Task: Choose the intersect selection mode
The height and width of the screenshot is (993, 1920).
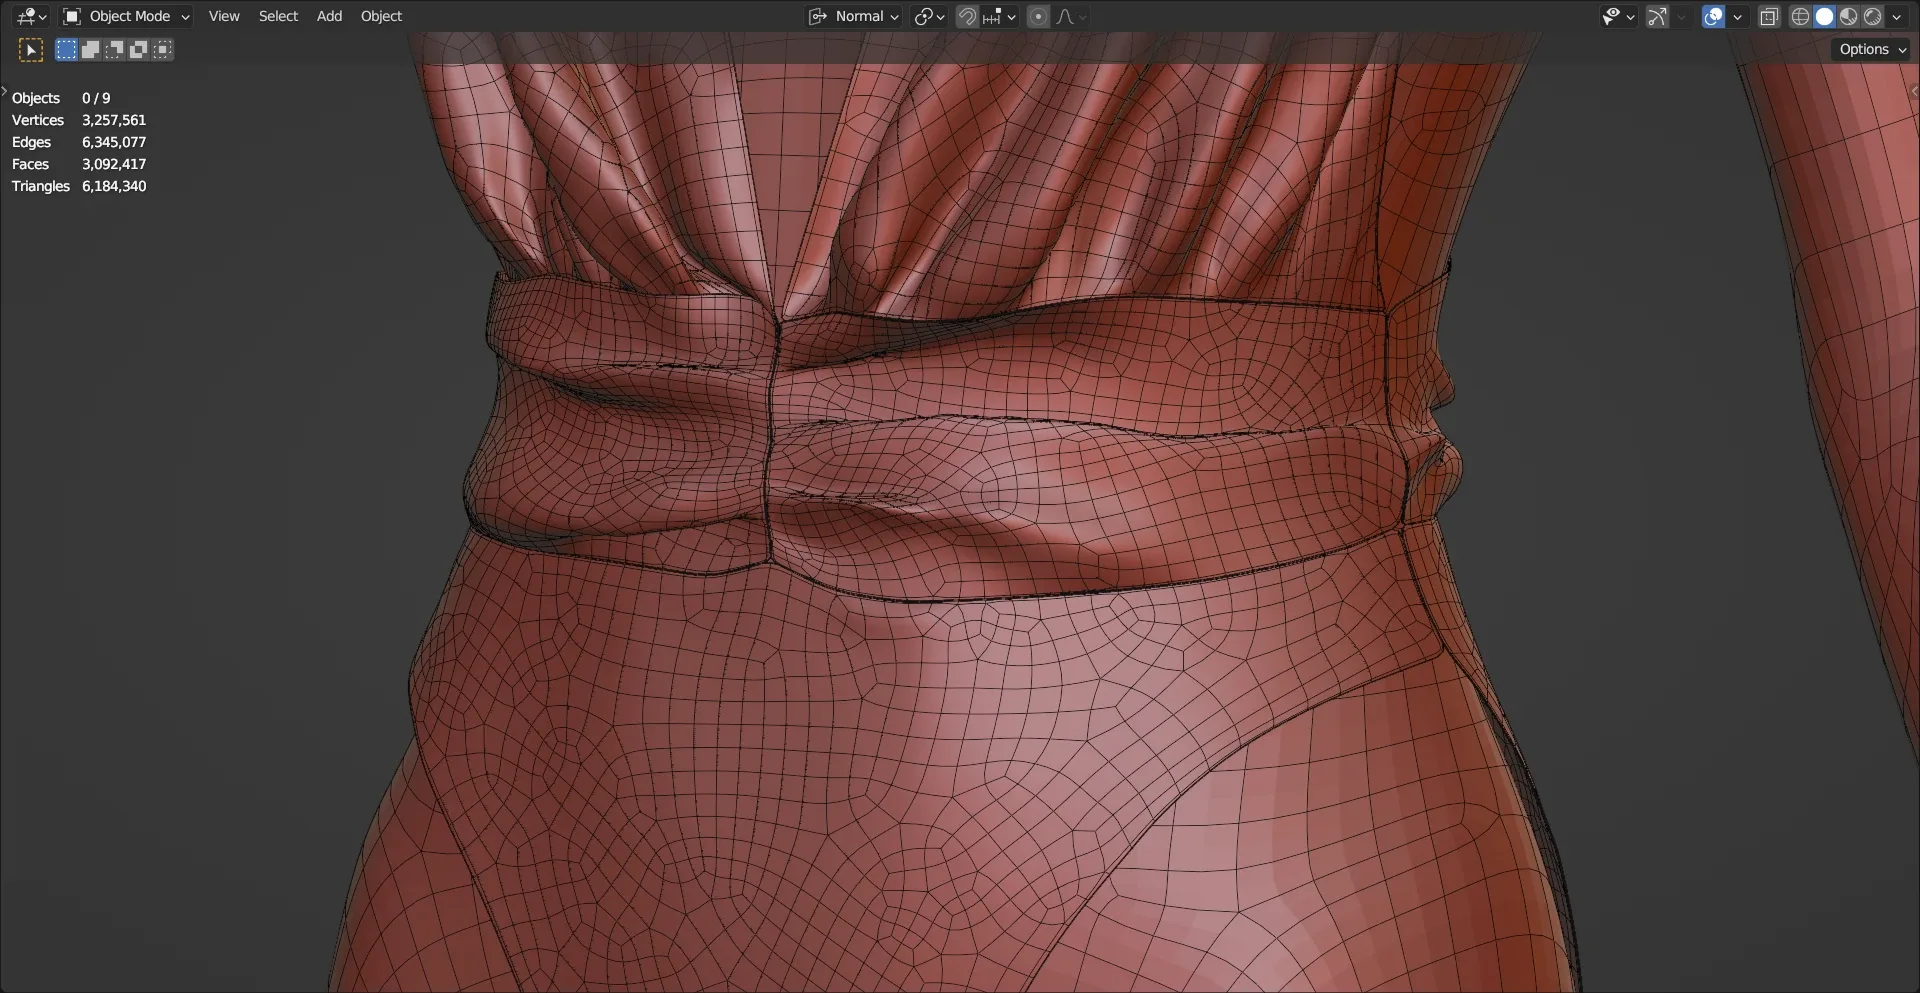Action: tap(162, 50)
